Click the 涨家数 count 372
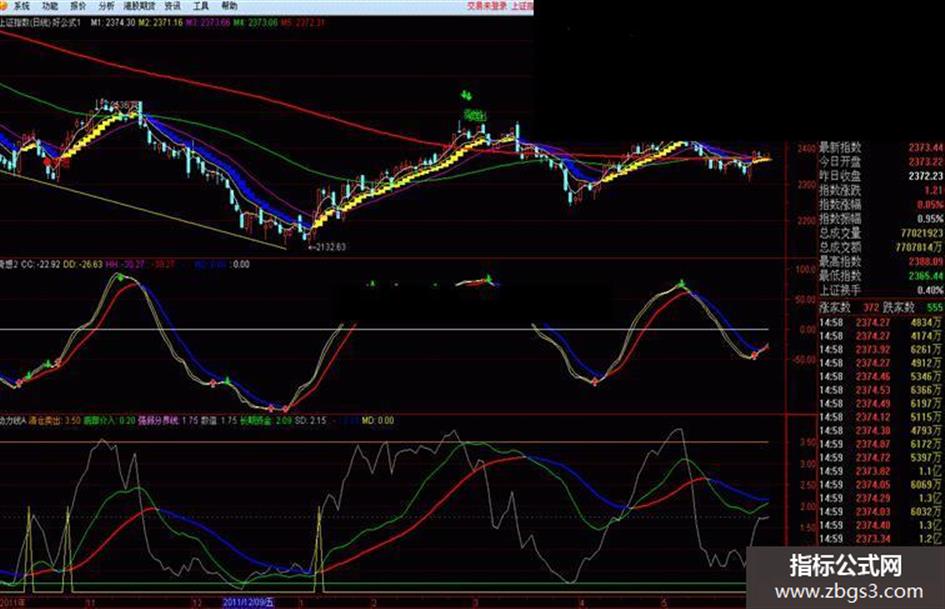The height and width of the screenshot is (609, 945). [871, 308]
